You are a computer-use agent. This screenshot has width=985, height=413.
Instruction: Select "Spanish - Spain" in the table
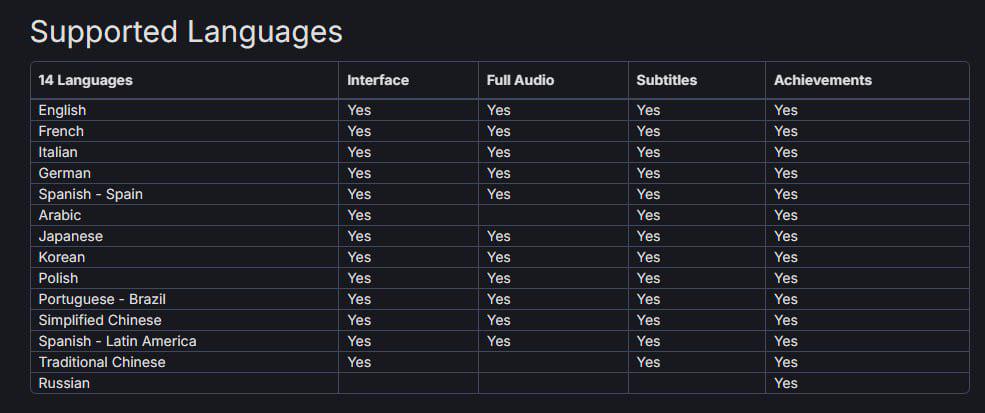90,194
